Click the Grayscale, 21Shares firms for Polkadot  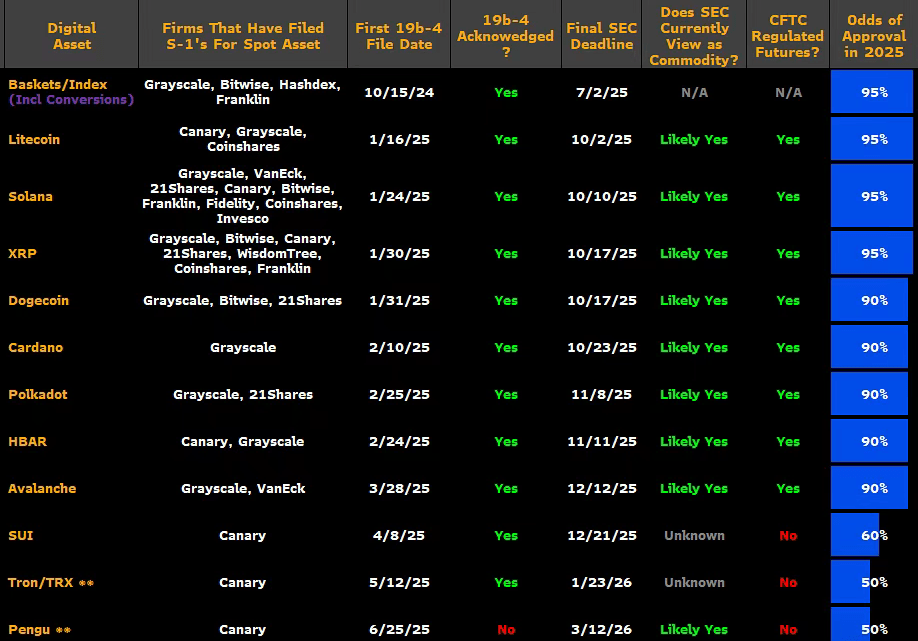tap(243, 395)
